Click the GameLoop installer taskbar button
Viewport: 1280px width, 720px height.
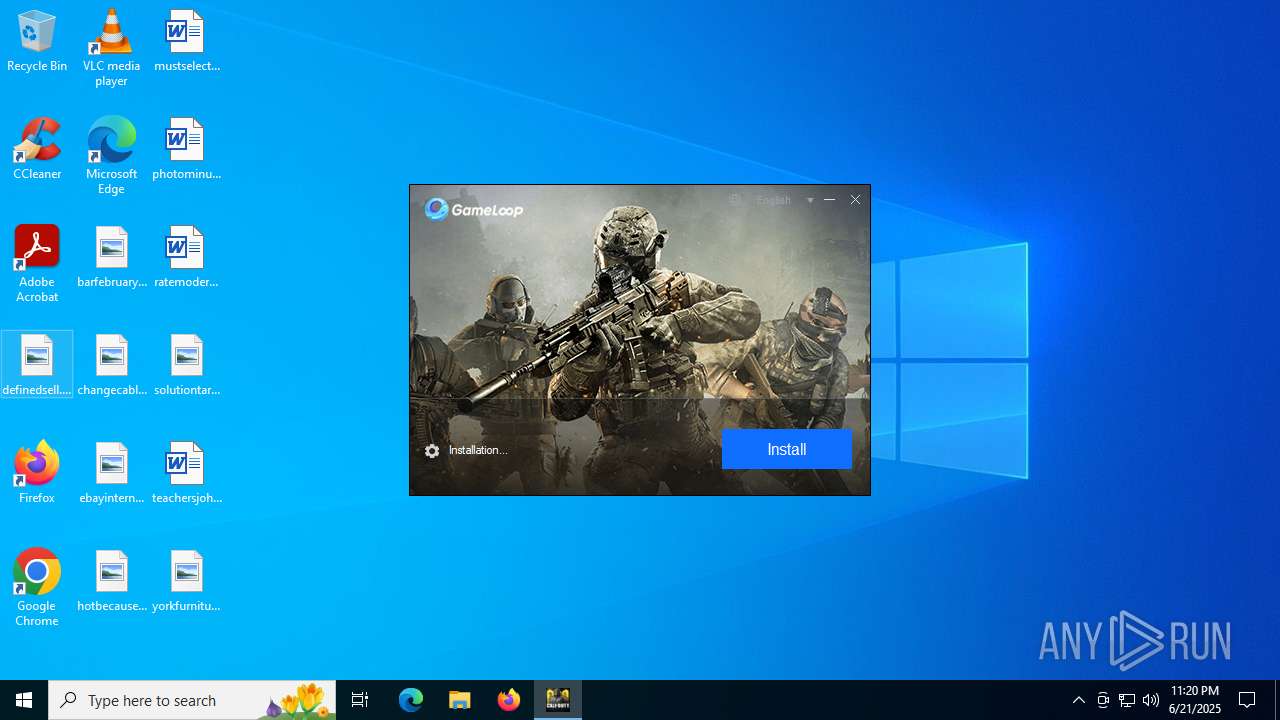pos(558,700)
